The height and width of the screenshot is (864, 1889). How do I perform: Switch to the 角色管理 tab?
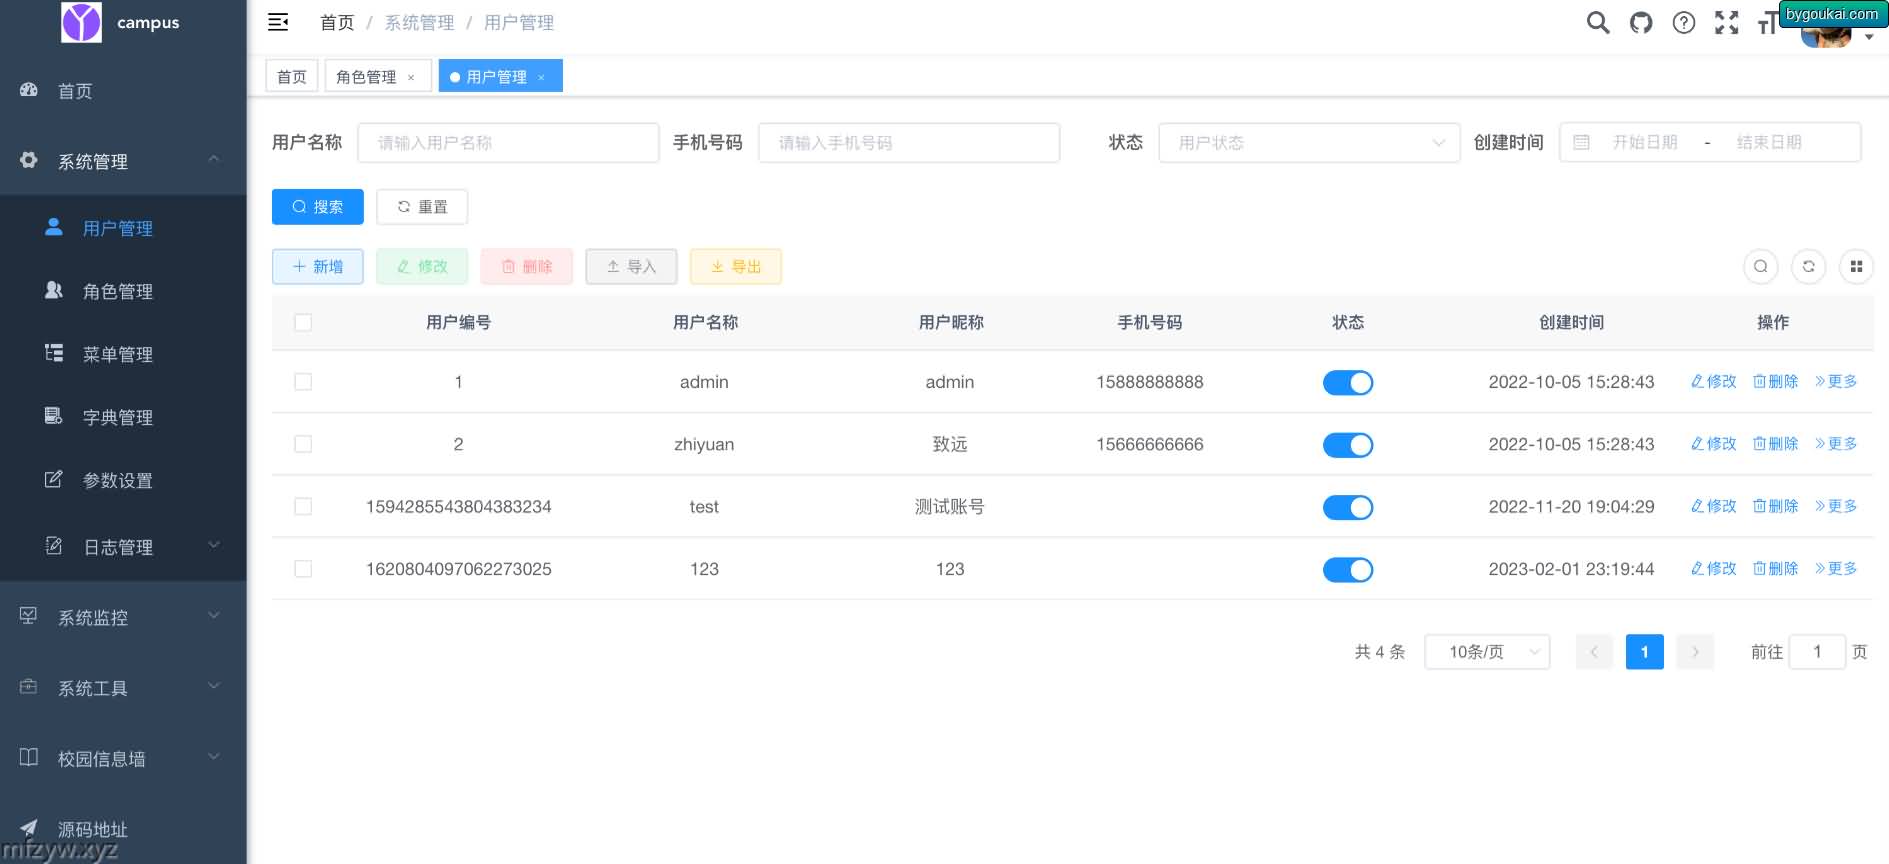coord(367,77)
